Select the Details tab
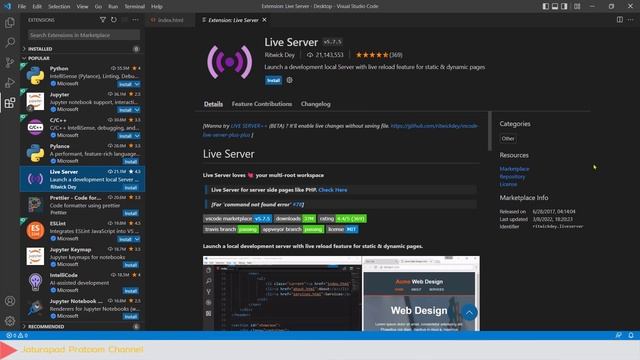The image size is (640, 360). point(213,104)
